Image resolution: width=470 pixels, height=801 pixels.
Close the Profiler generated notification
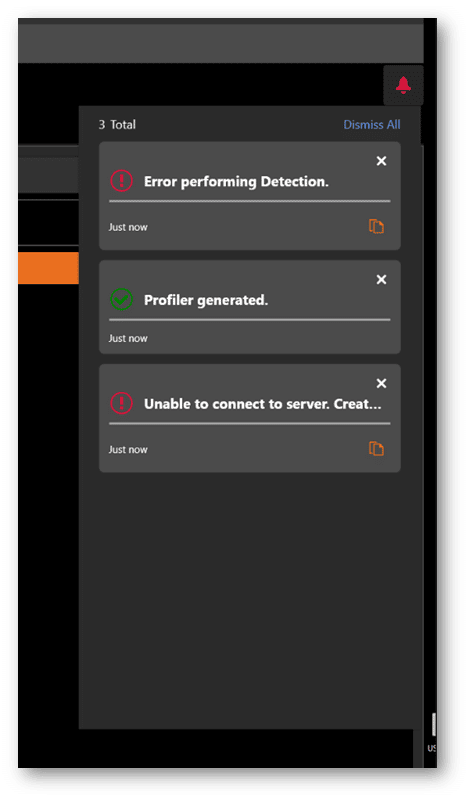(x=381, y=279)
